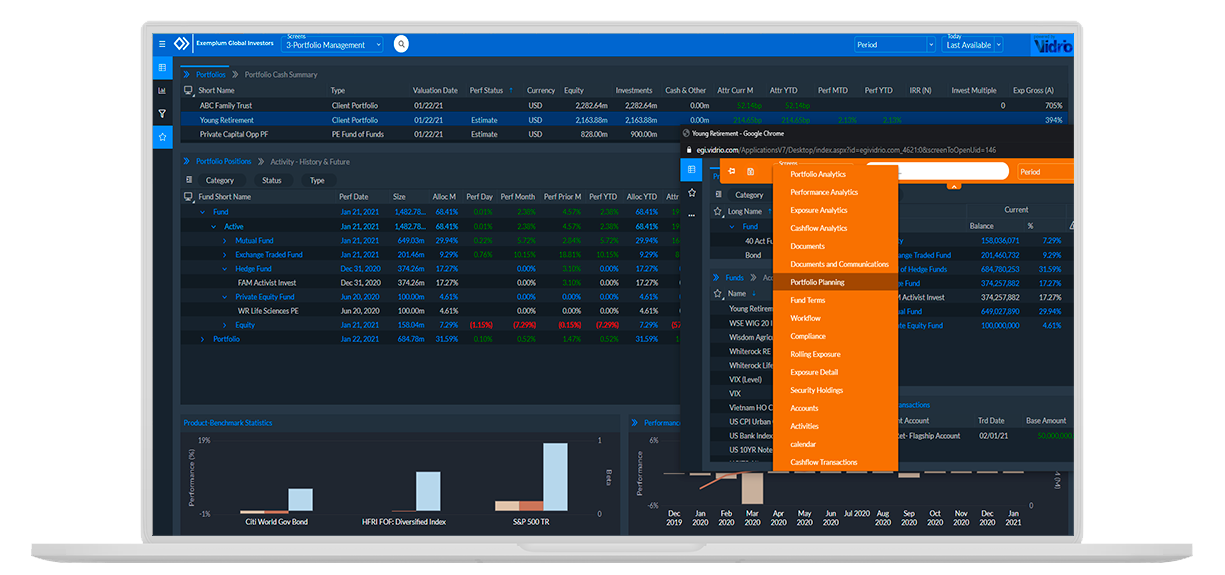The height and width of the screenshot is (575, 1225).
Task: Click the Portfolios breadcrumb tab
Action: [x=211, y=74]
